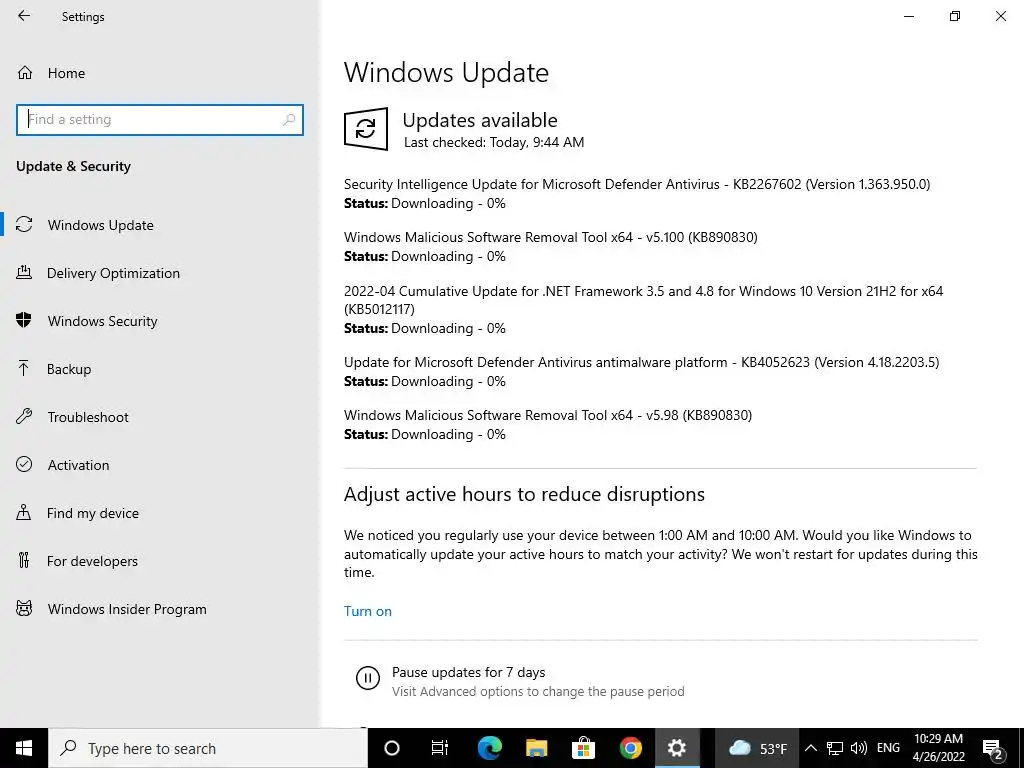Open Troubleshoot settings
Viewport: 1024px width, 768px height.
[x=88, y=417]
